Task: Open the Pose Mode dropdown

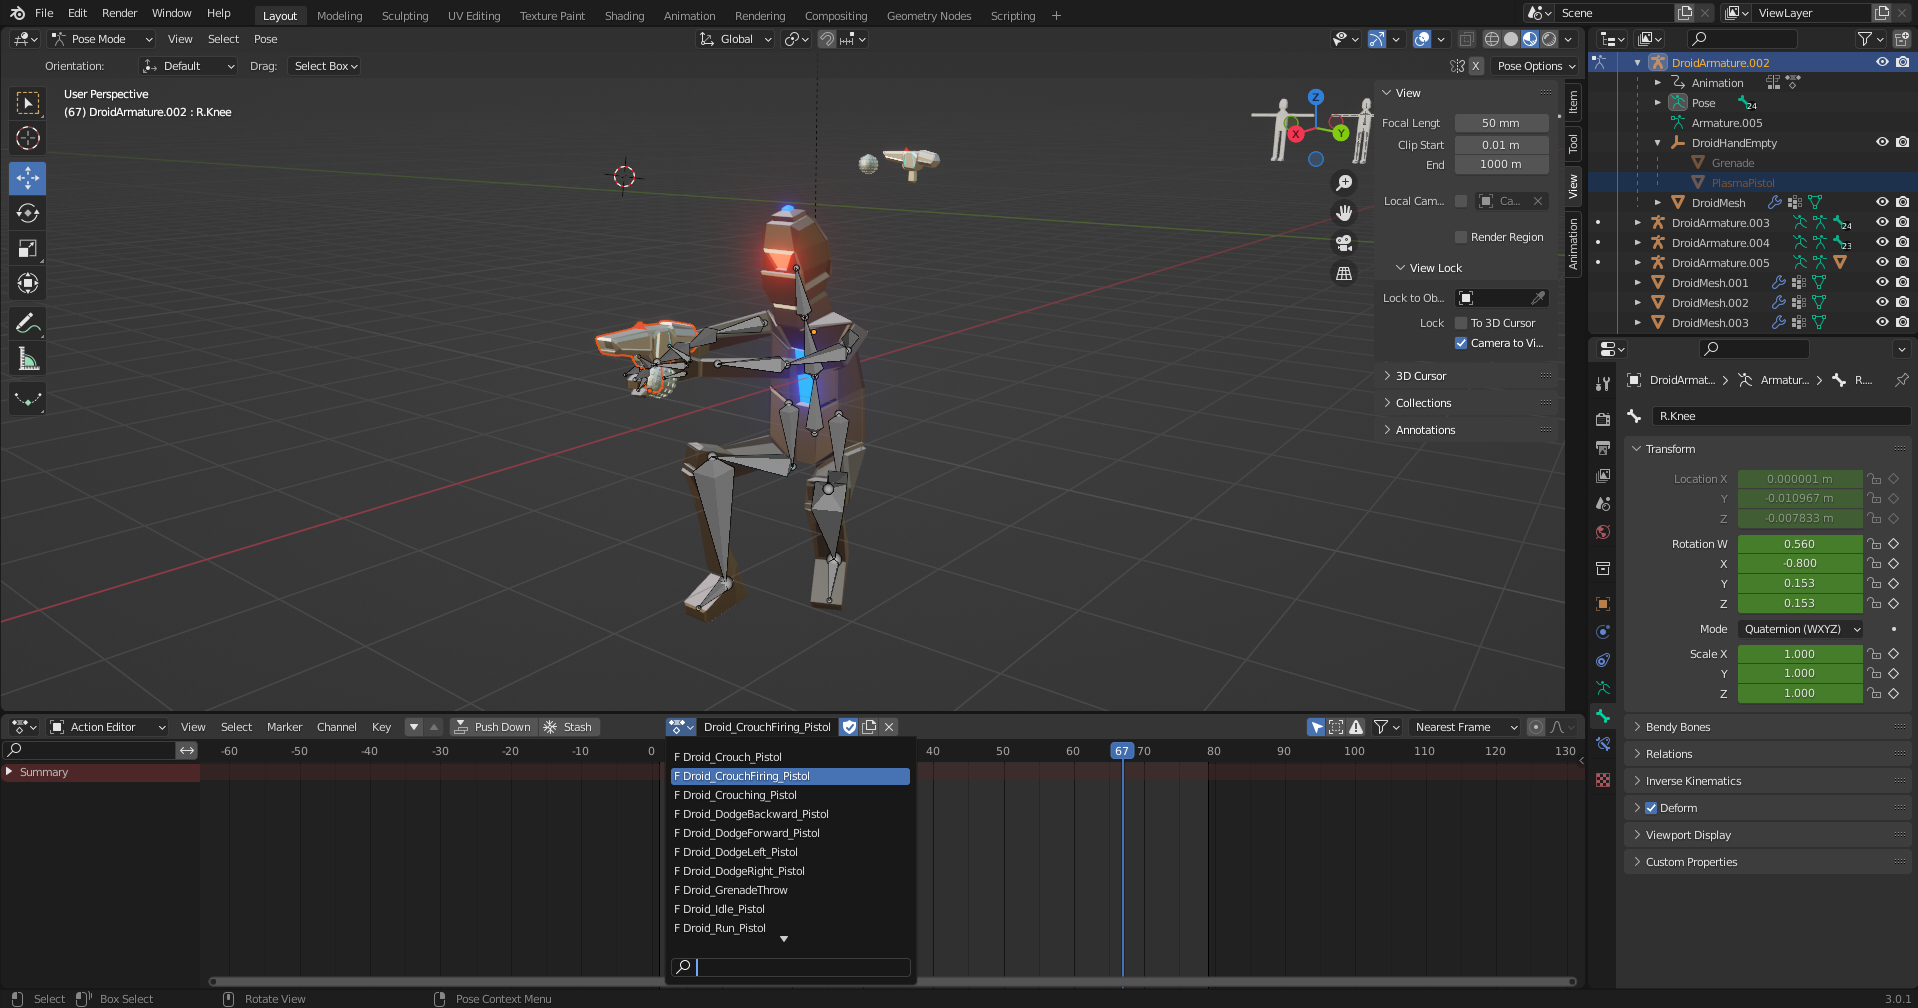Action: [x=102, y=39]
